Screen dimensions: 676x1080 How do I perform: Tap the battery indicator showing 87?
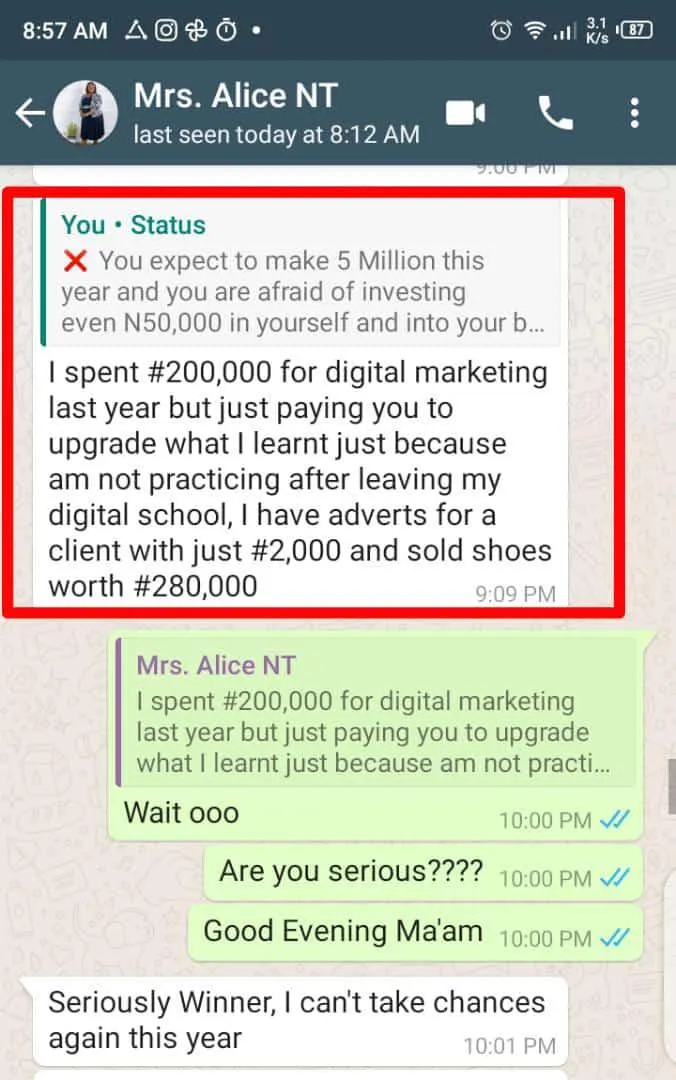pyautogui.click(x=635, y=30)
